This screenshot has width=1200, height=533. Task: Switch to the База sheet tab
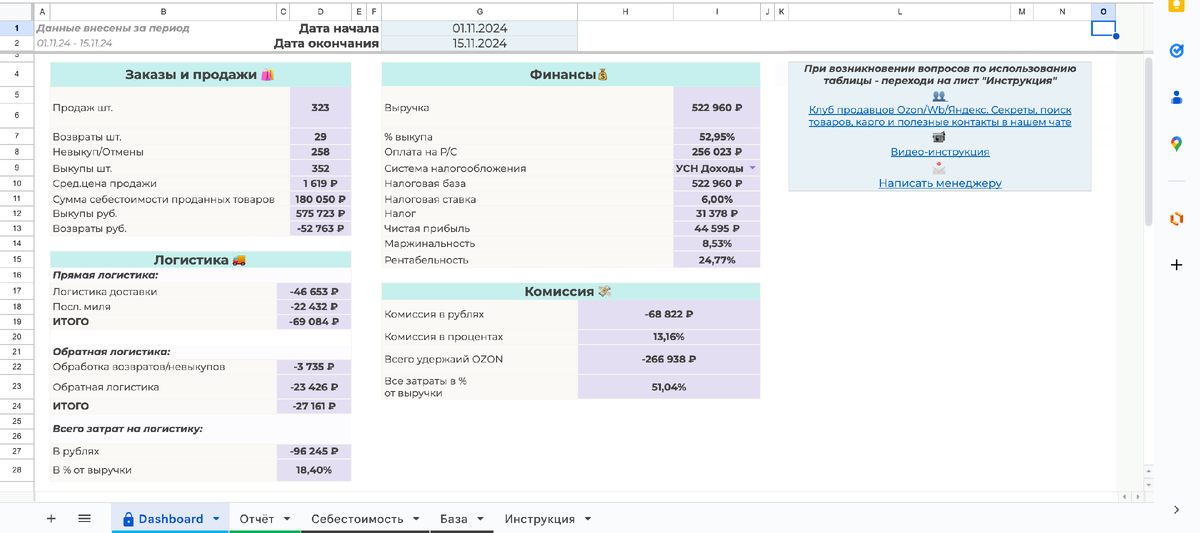[453, 519]
